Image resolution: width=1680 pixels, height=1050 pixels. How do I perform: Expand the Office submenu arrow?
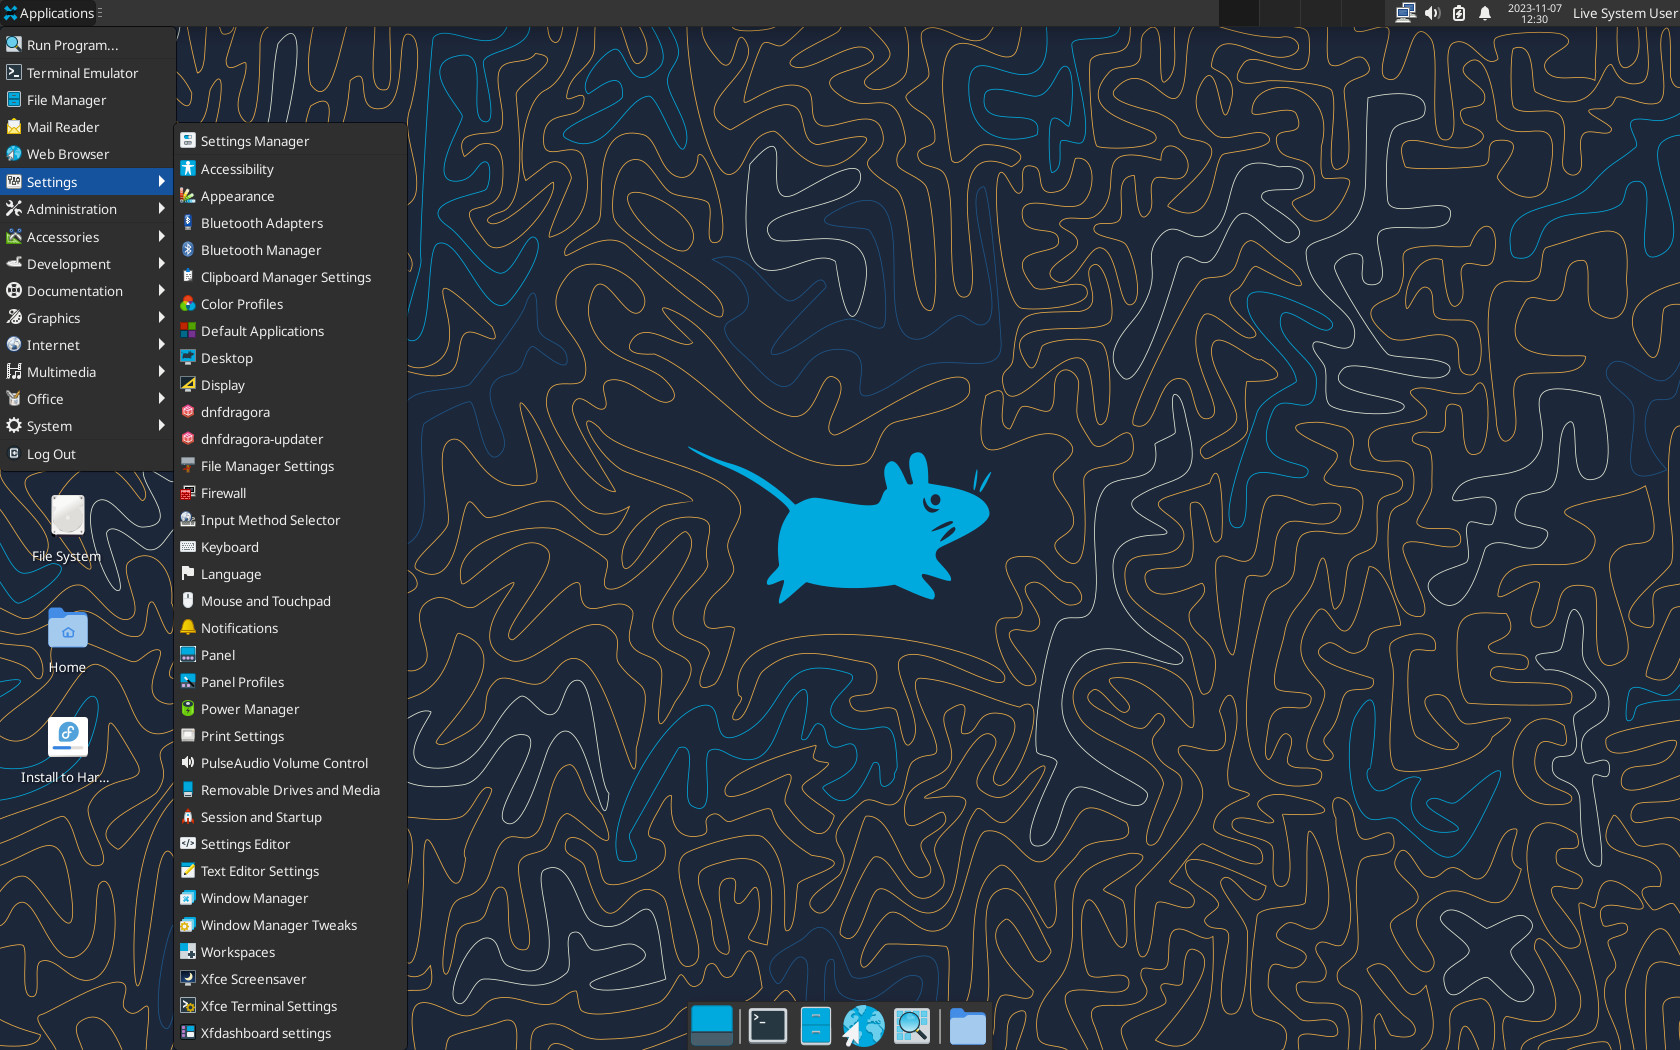pos(161,399)
